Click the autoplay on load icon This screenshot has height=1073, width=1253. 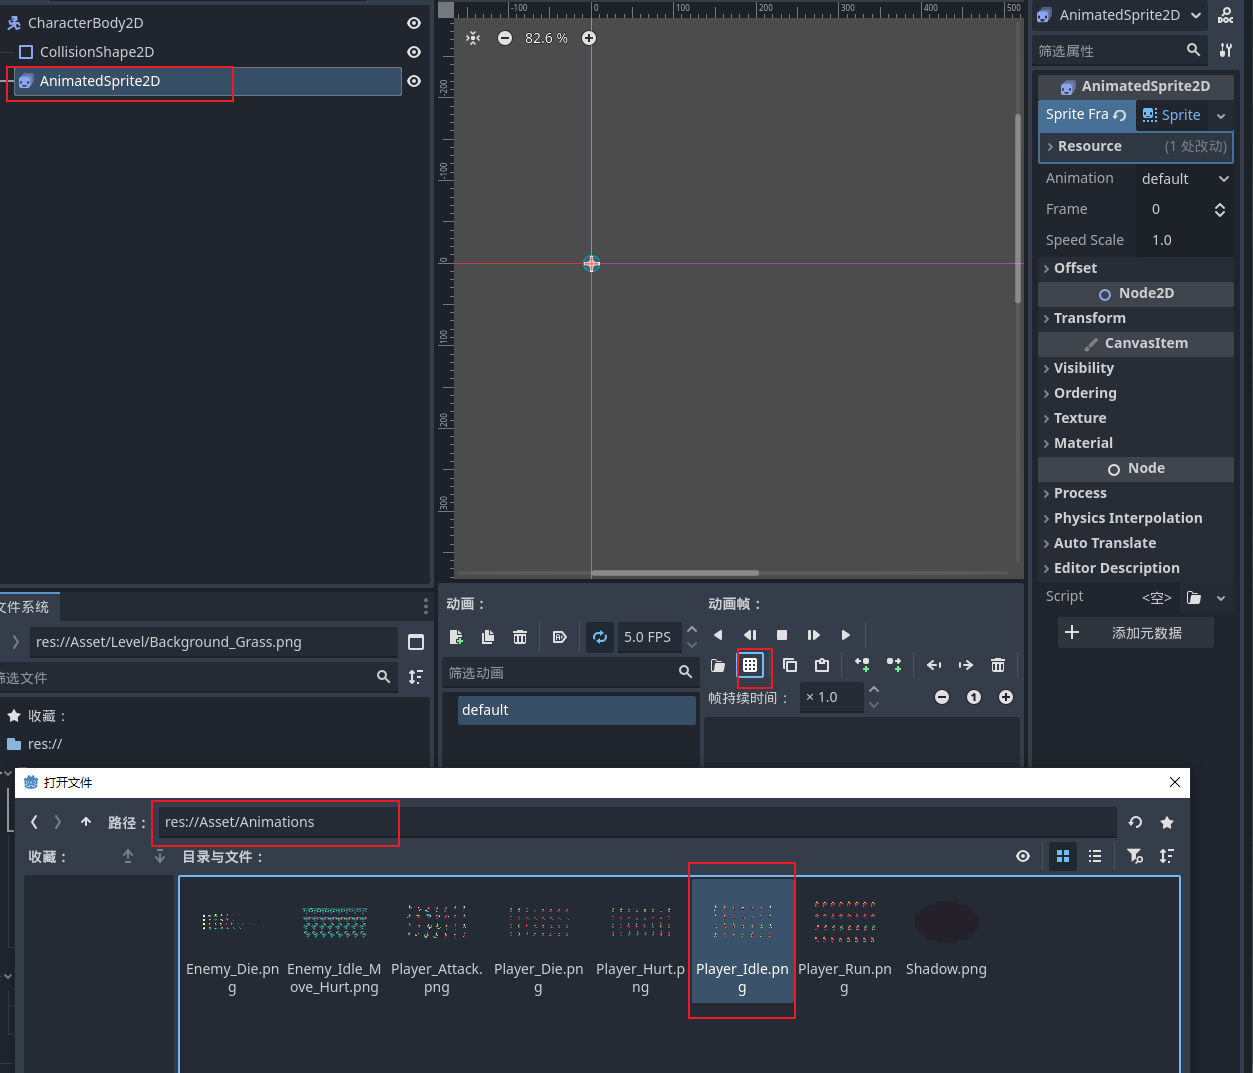(560, 637)
